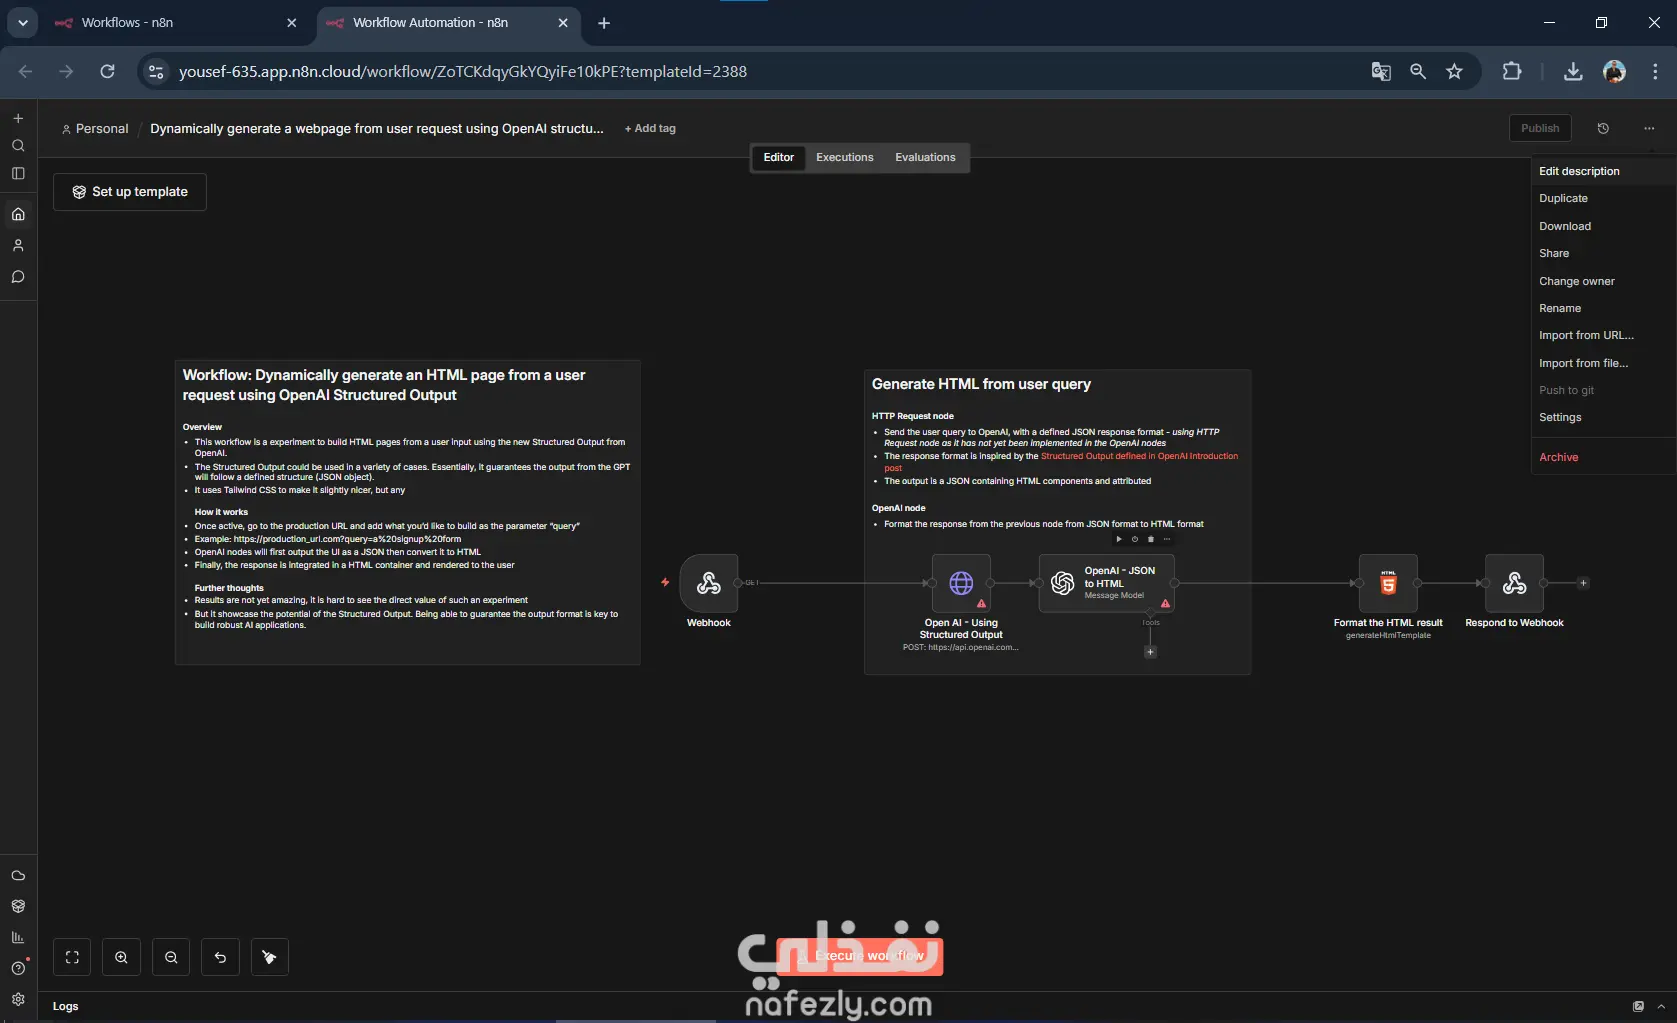1677x1023 pixels.
Task: Choose Duplicate from the workflow menu
Action: pyautogui.click(x=1603, y=198)
